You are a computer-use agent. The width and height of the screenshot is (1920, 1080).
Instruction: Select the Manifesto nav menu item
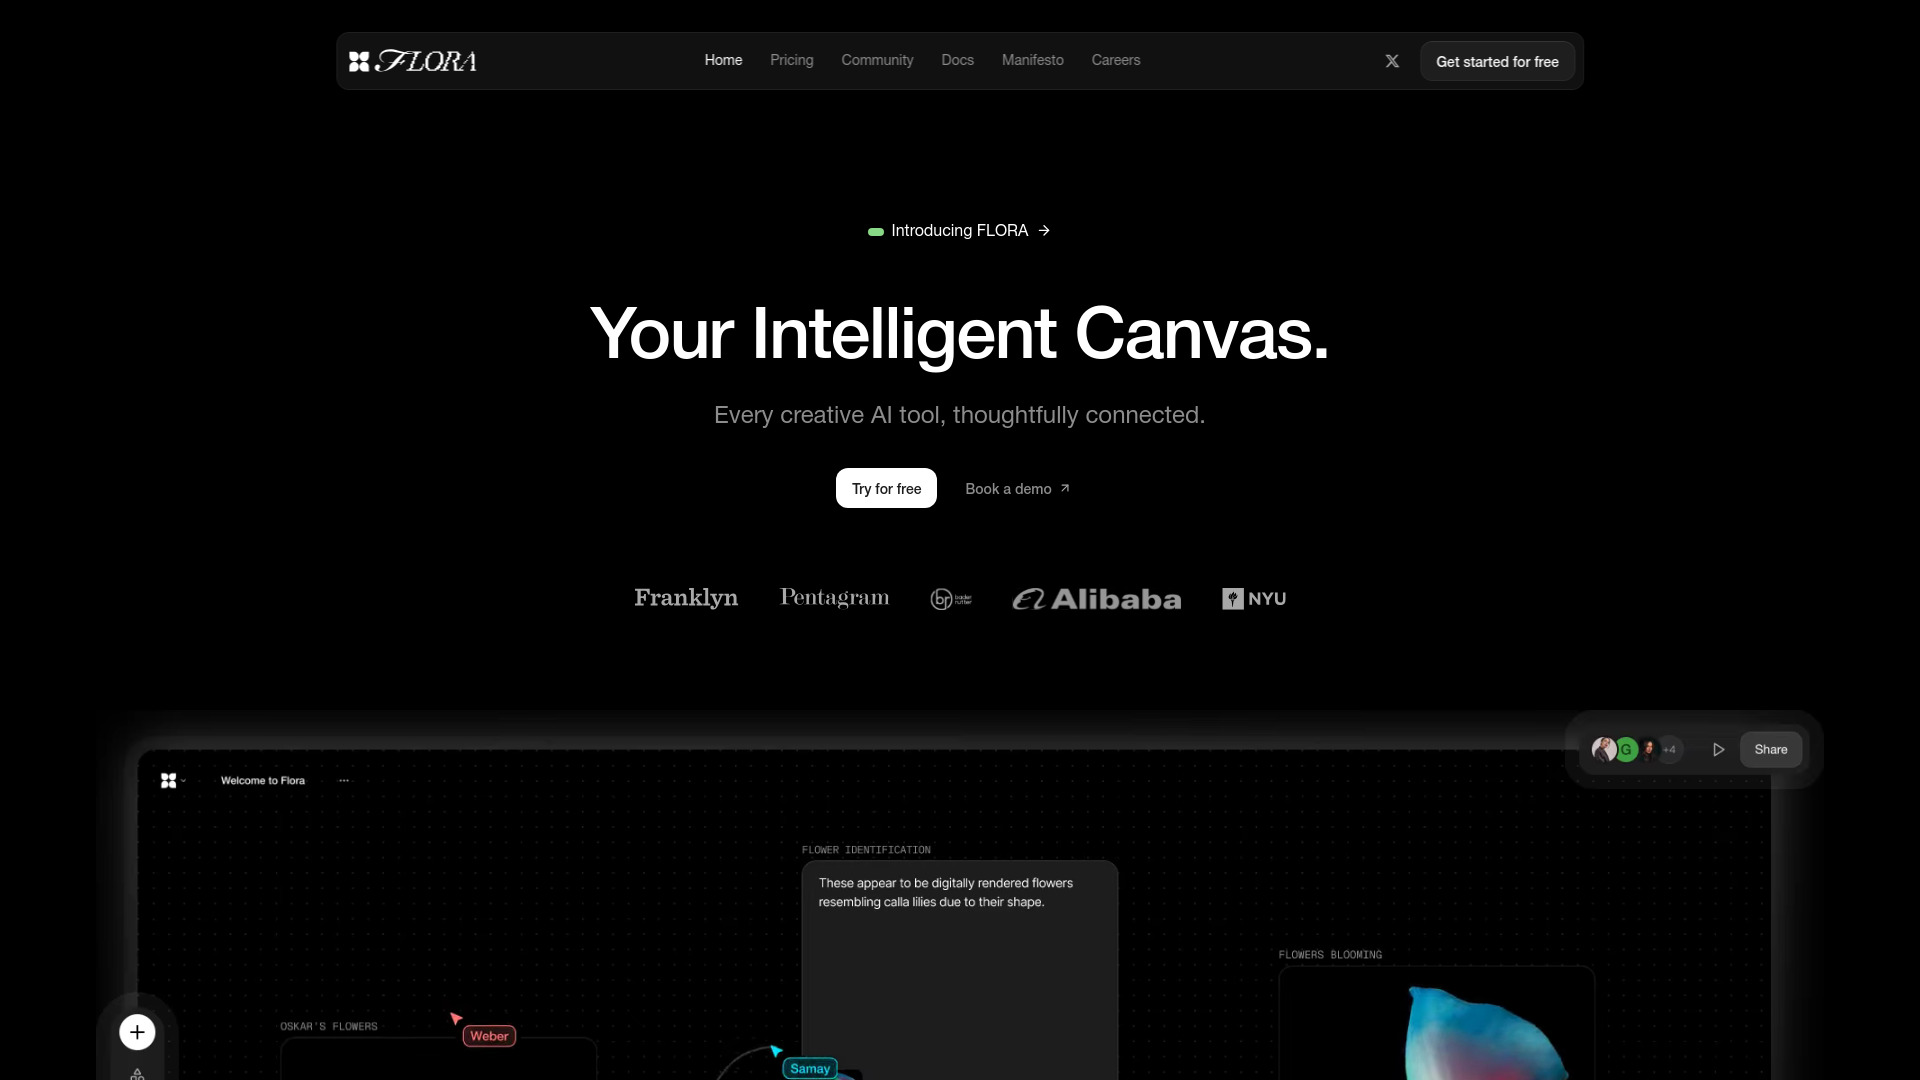coord(1033,61)
